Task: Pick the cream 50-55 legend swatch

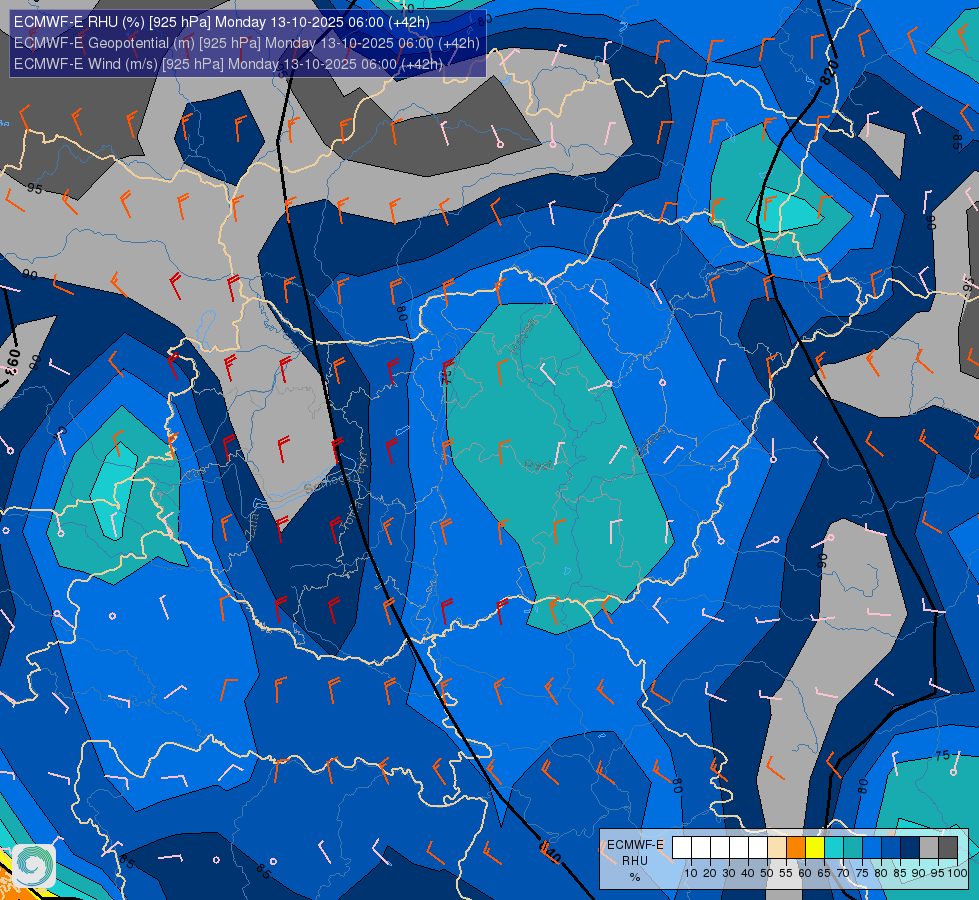Action: [777, 848]
